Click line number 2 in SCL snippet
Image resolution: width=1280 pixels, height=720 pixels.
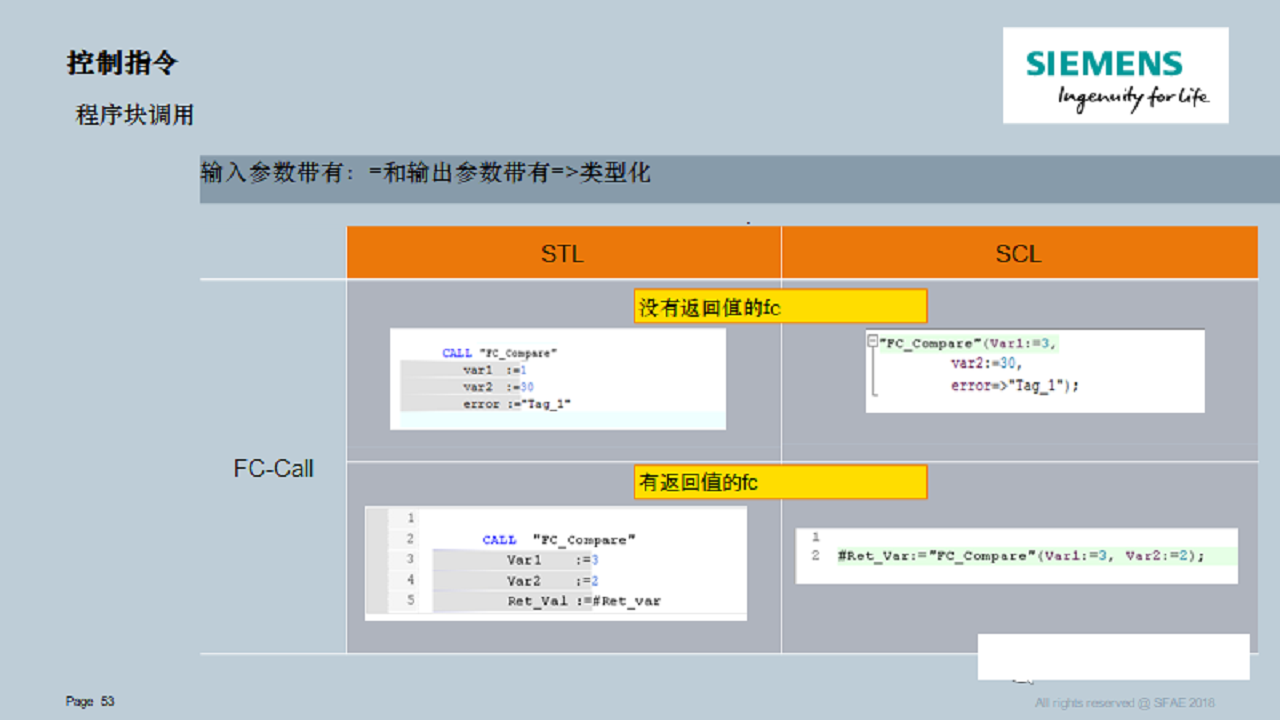click(x=816, y=555)
